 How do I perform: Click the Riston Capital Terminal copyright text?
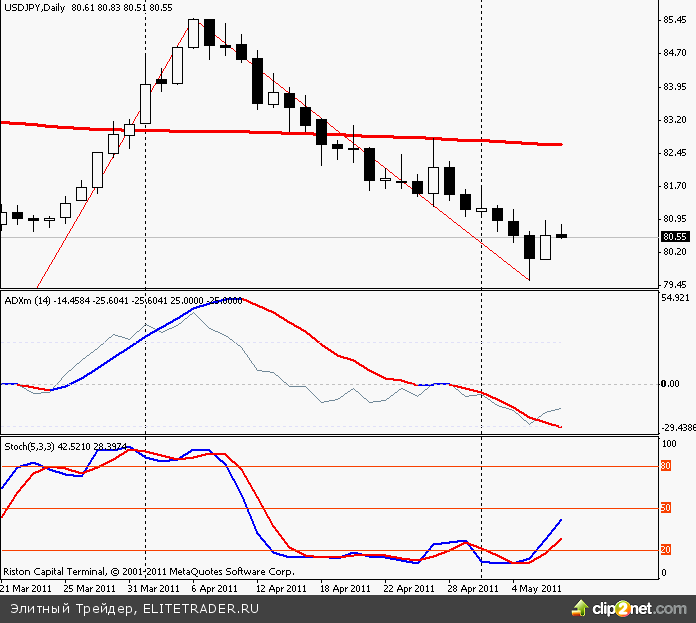tap(148, 572)
